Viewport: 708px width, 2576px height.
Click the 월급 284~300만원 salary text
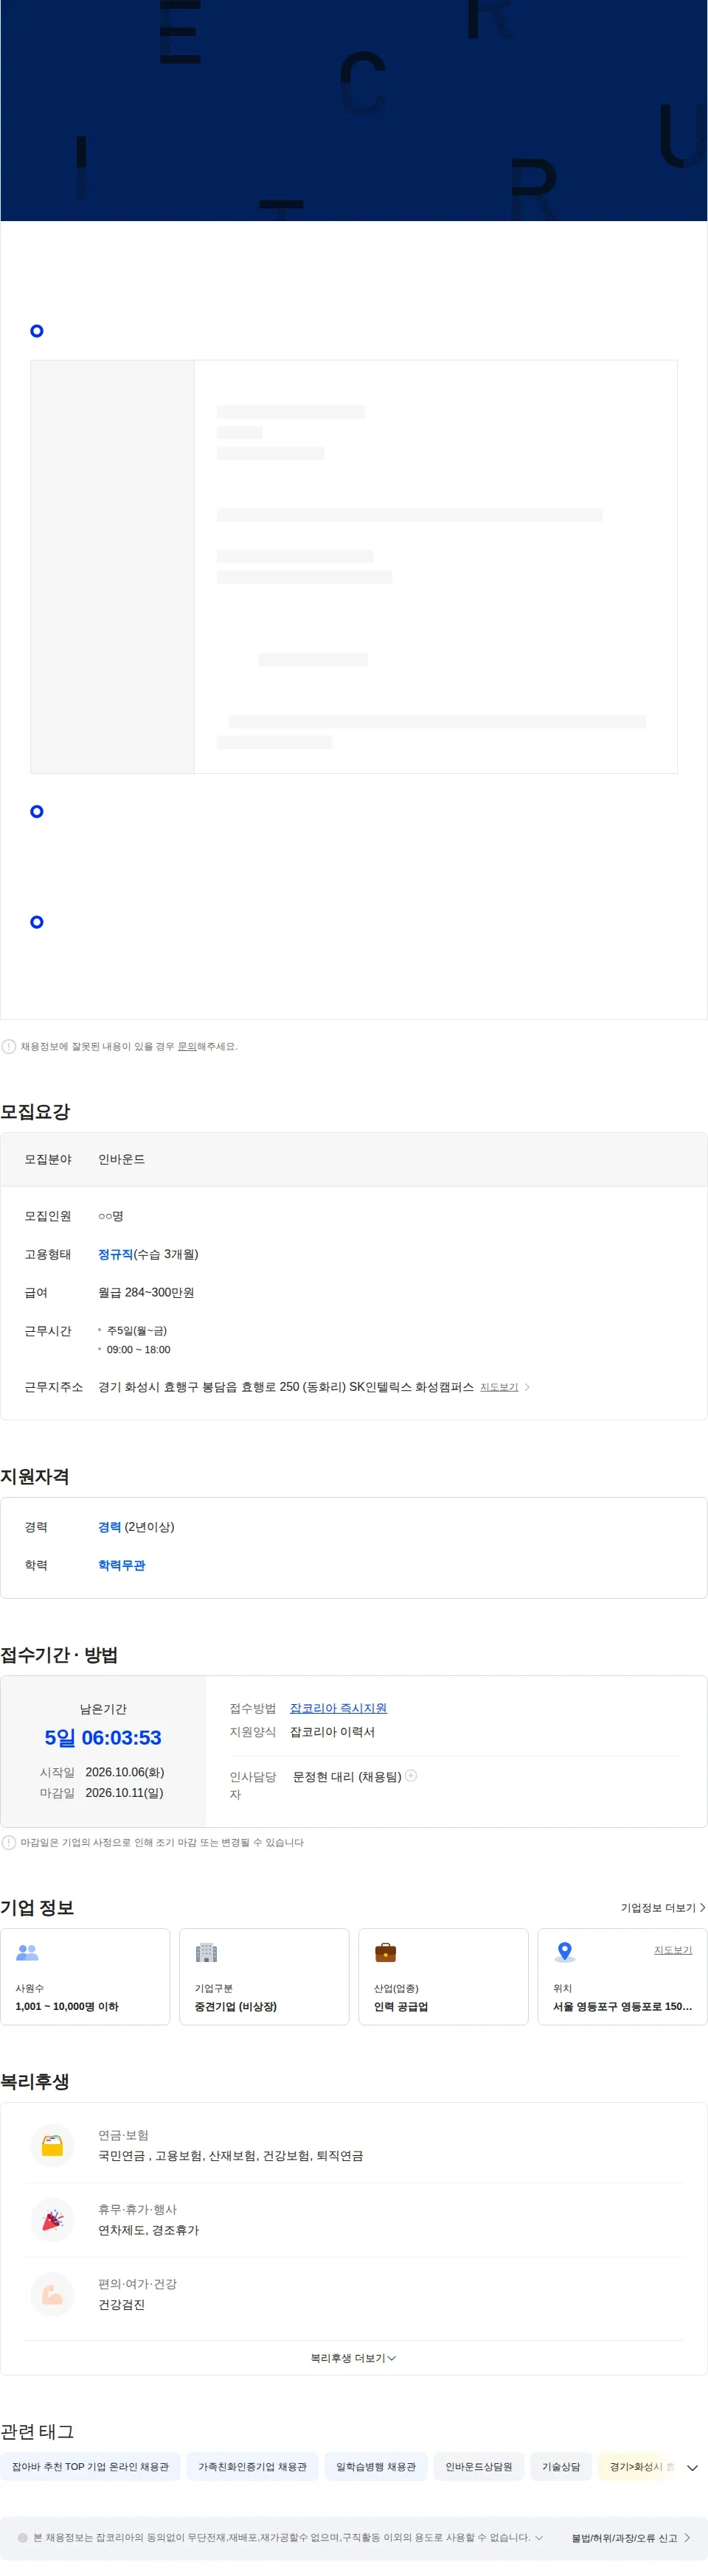(x=146, y=1292)
